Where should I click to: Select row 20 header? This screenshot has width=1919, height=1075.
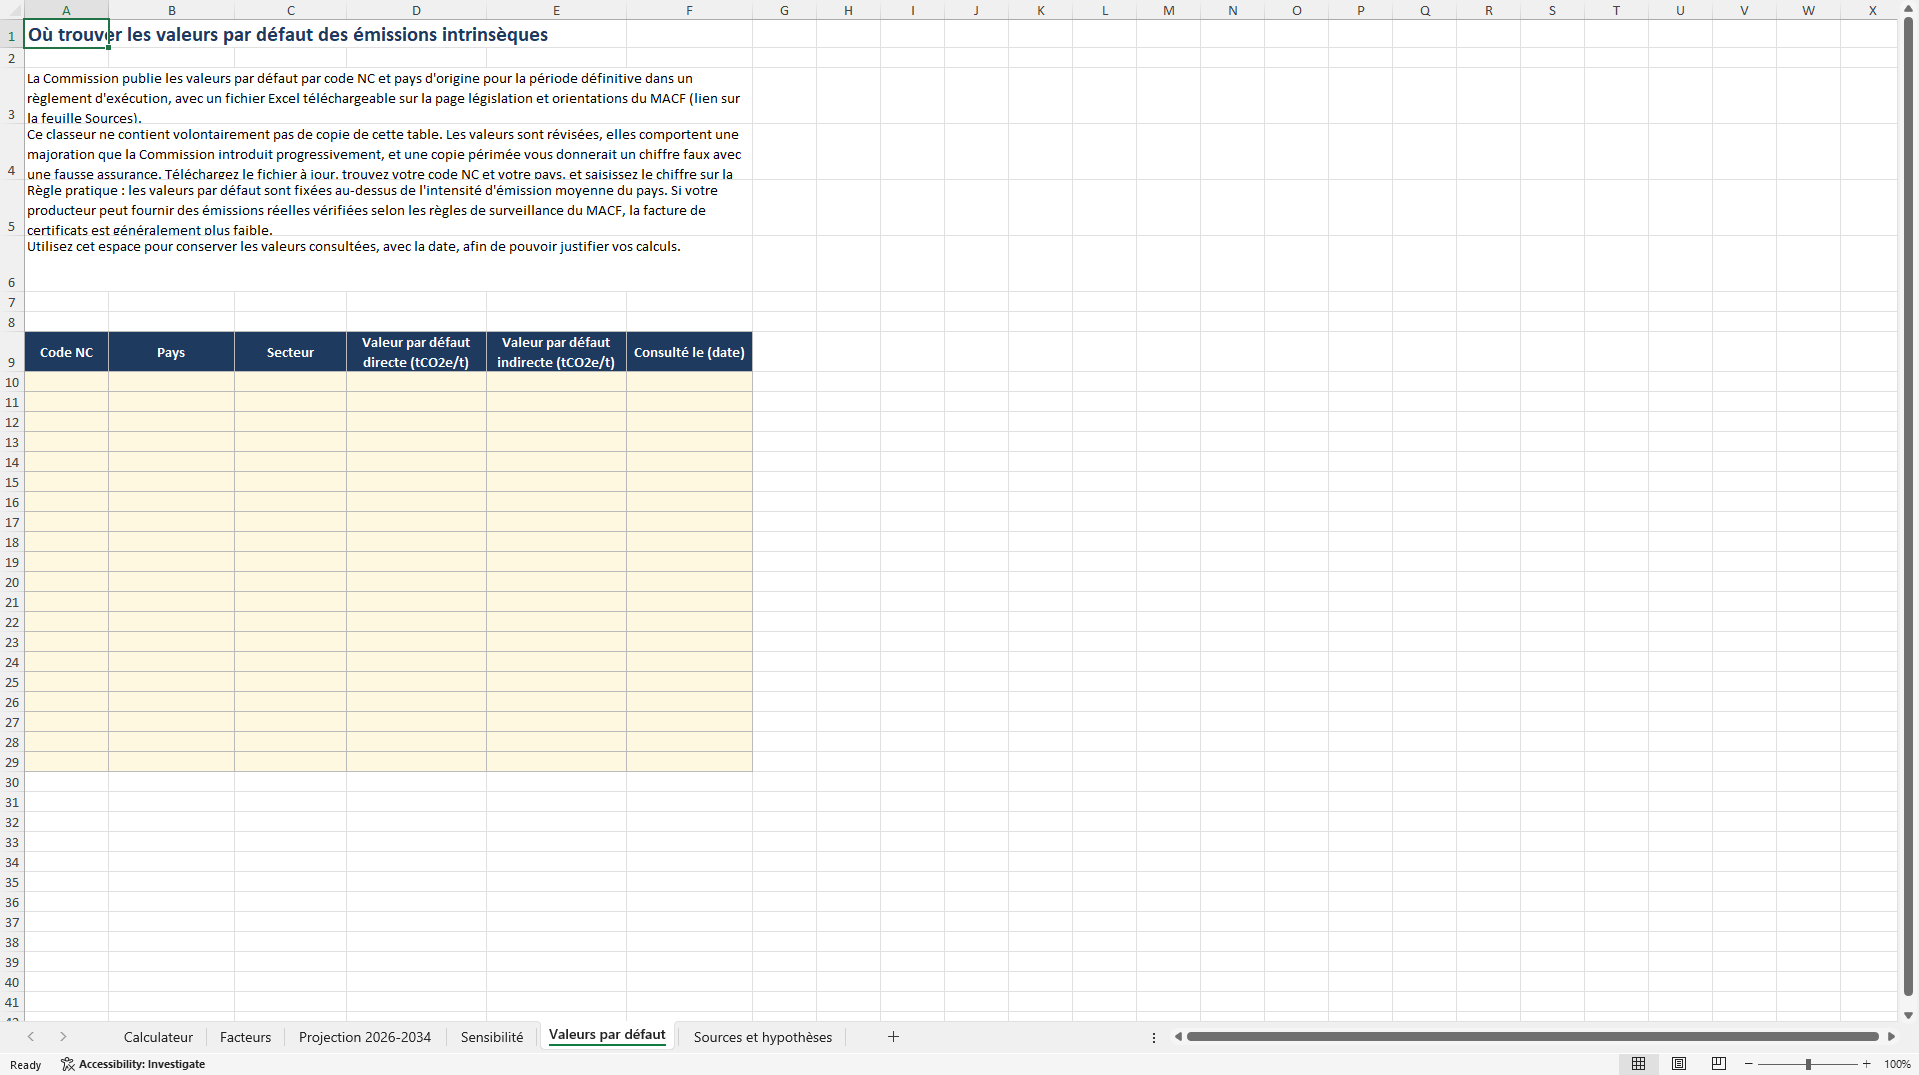tap(12, 582)
